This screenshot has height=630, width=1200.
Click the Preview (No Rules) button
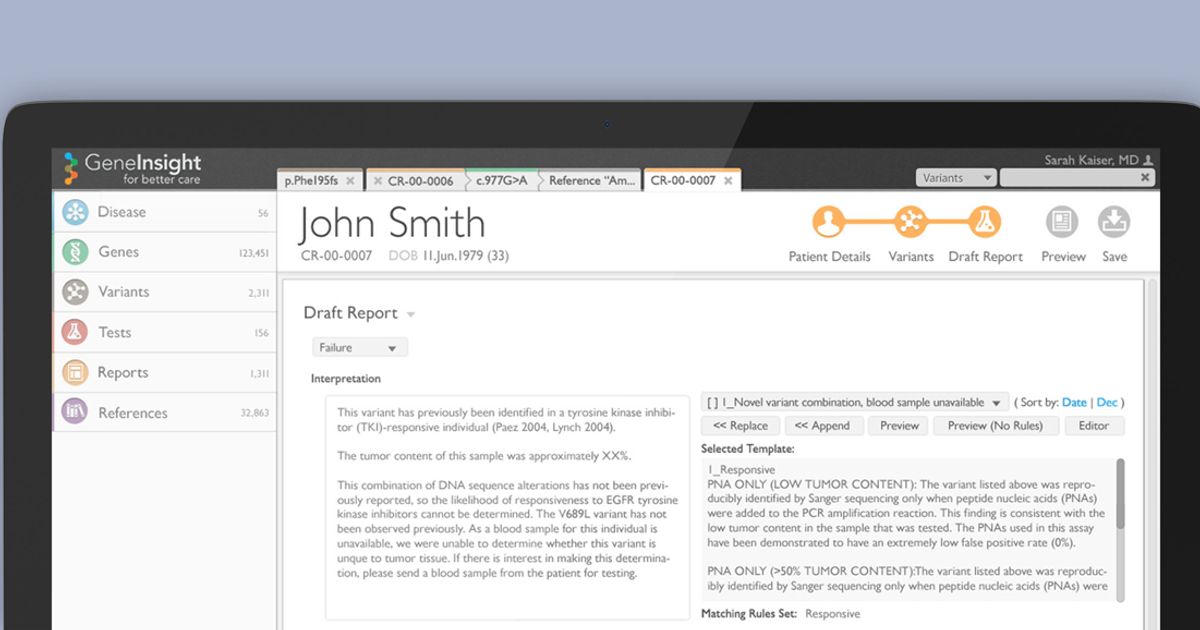point(995,425)
